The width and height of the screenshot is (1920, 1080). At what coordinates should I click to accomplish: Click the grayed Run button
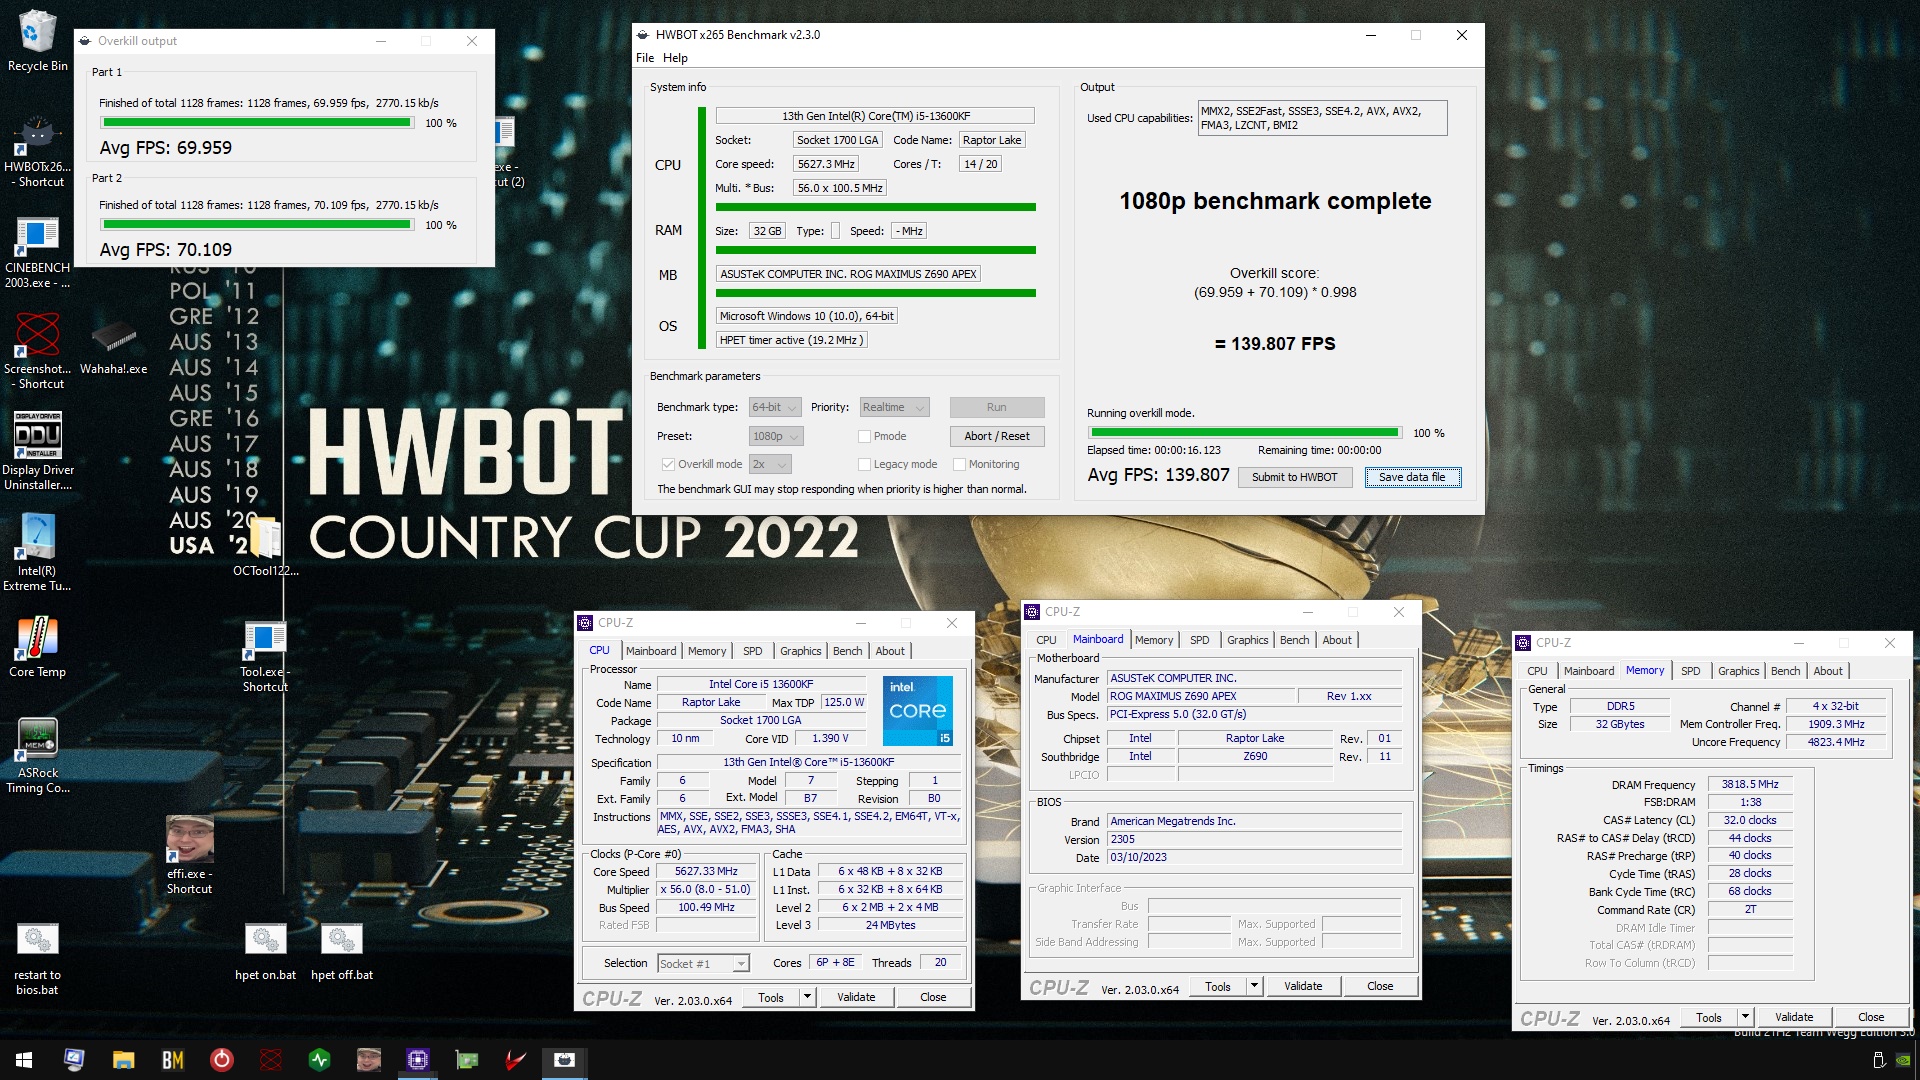[996, 407]
